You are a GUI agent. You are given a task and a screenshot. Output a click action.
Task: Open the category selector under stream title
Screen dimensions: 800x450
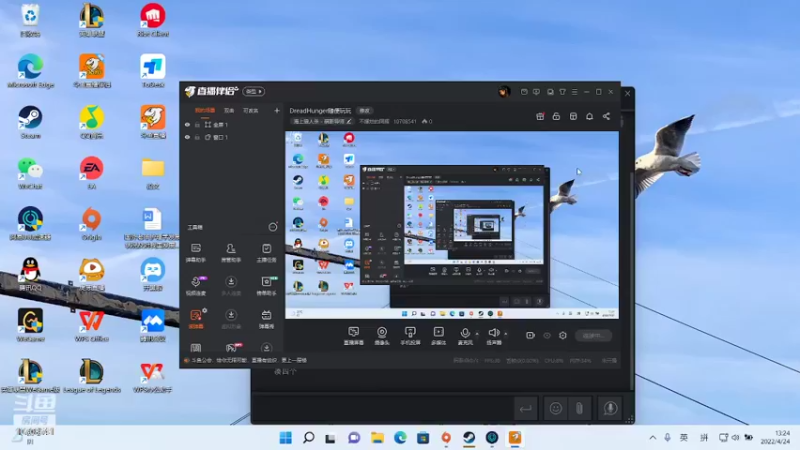coord(322,121)
